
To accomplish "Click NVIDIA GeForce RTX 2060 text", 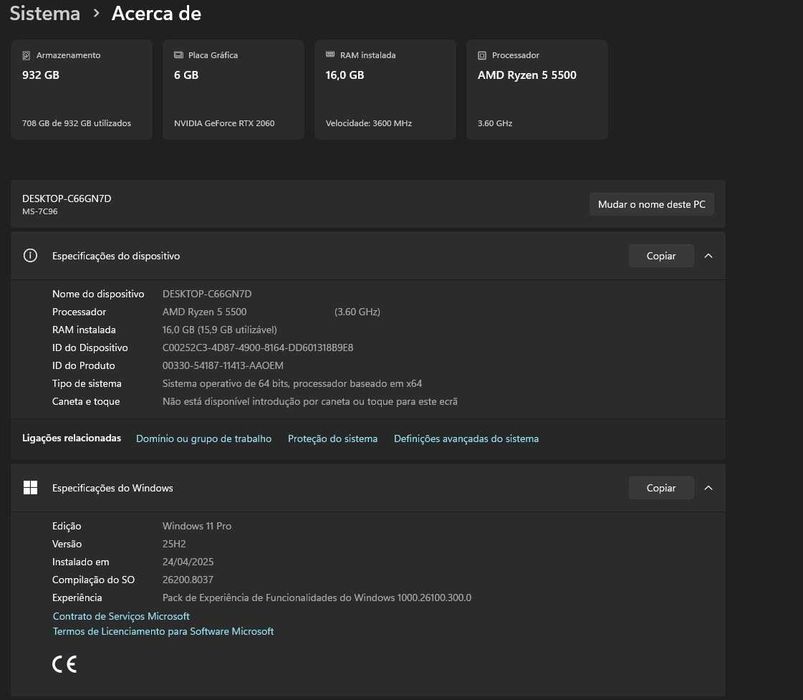I will (224, 123).
